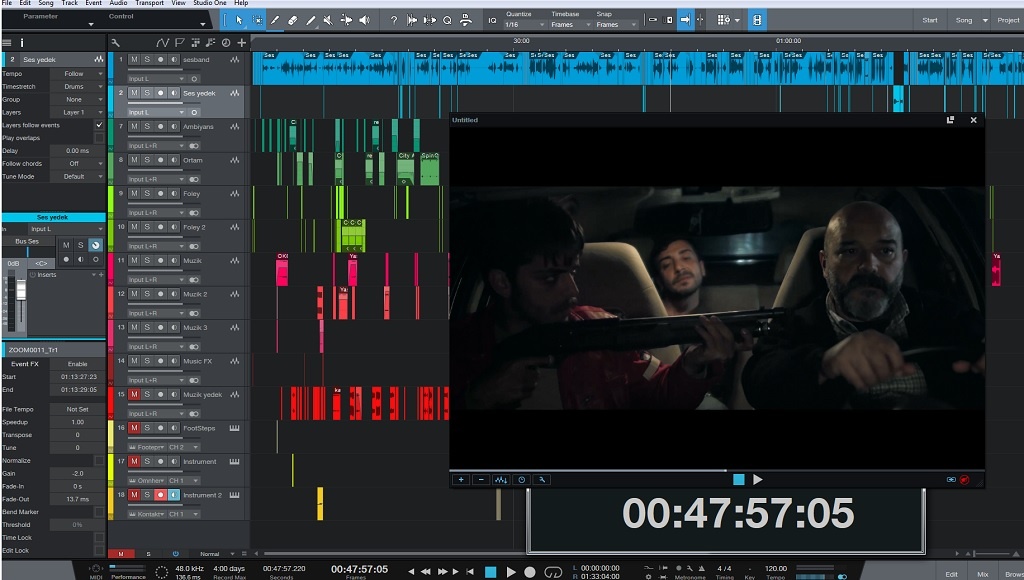The image size is (1024, 580).
Task: Open track list hamburger icon
Action: (x=7, y=43)
